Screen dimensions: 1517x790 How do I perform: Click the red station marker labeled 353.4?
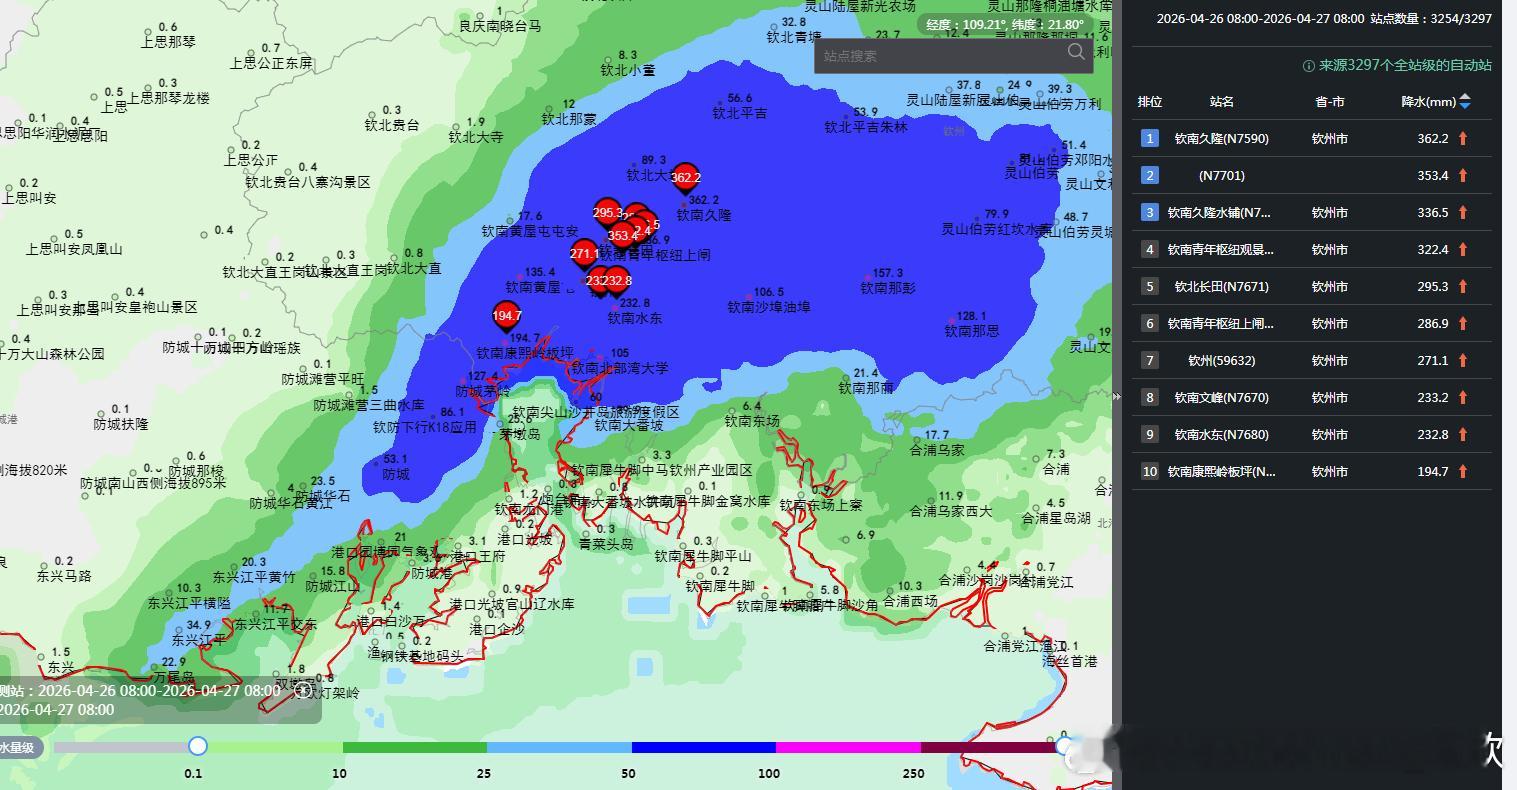[x=620, y=235]
